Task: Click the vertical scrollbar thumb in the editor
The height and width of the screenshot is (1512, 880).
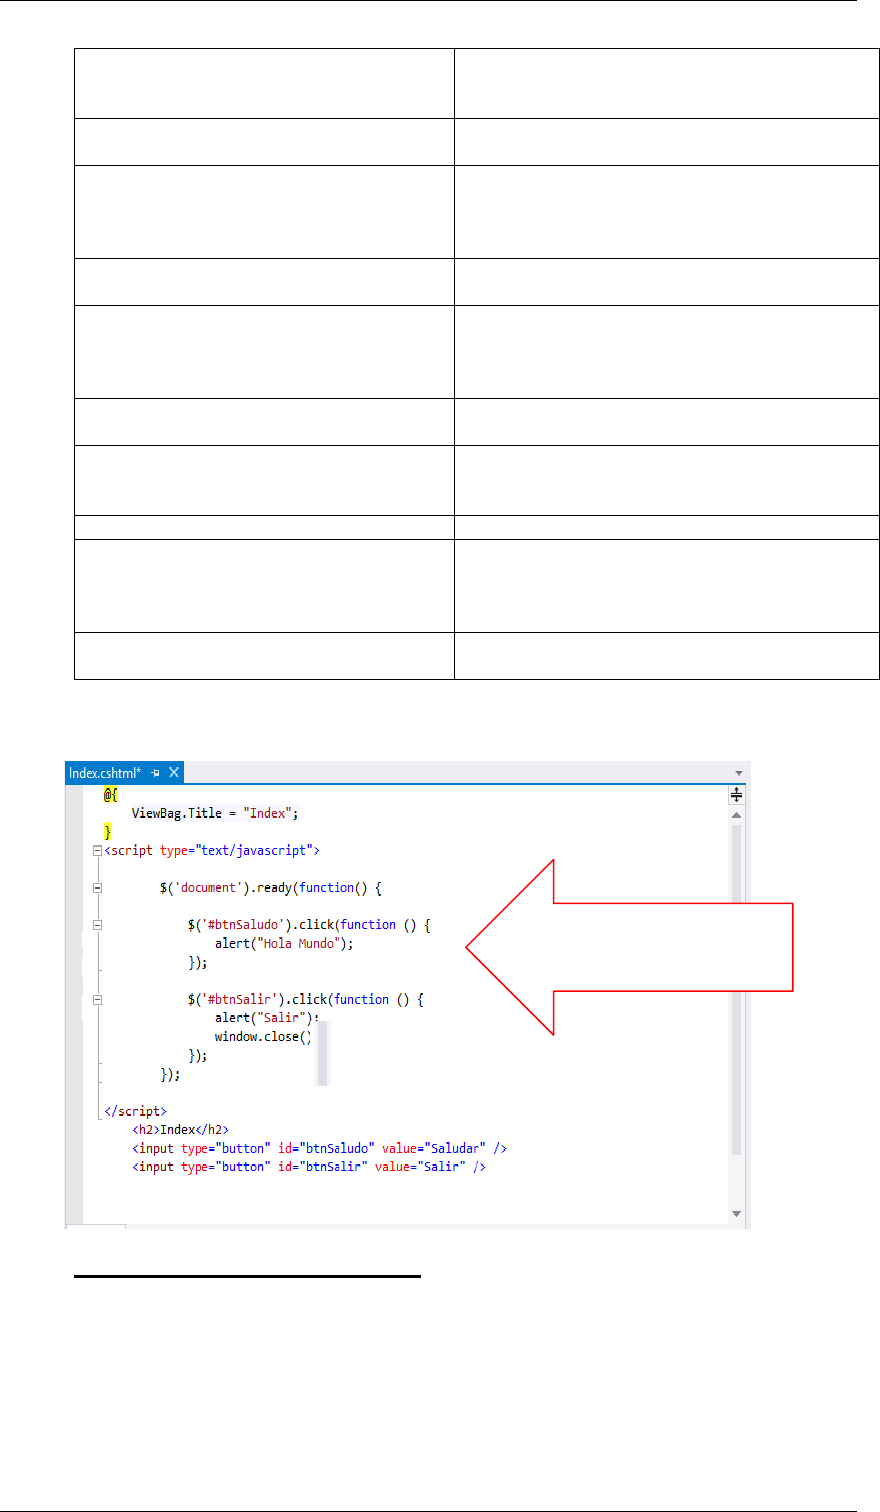Action: (736, 990)
